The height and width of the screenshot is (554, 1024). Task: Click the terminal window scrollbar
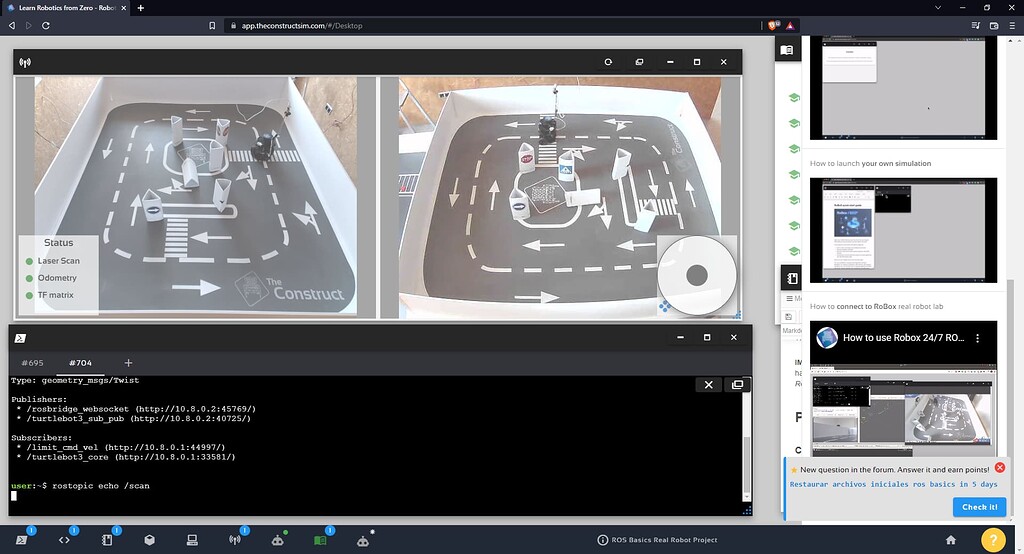747,464
